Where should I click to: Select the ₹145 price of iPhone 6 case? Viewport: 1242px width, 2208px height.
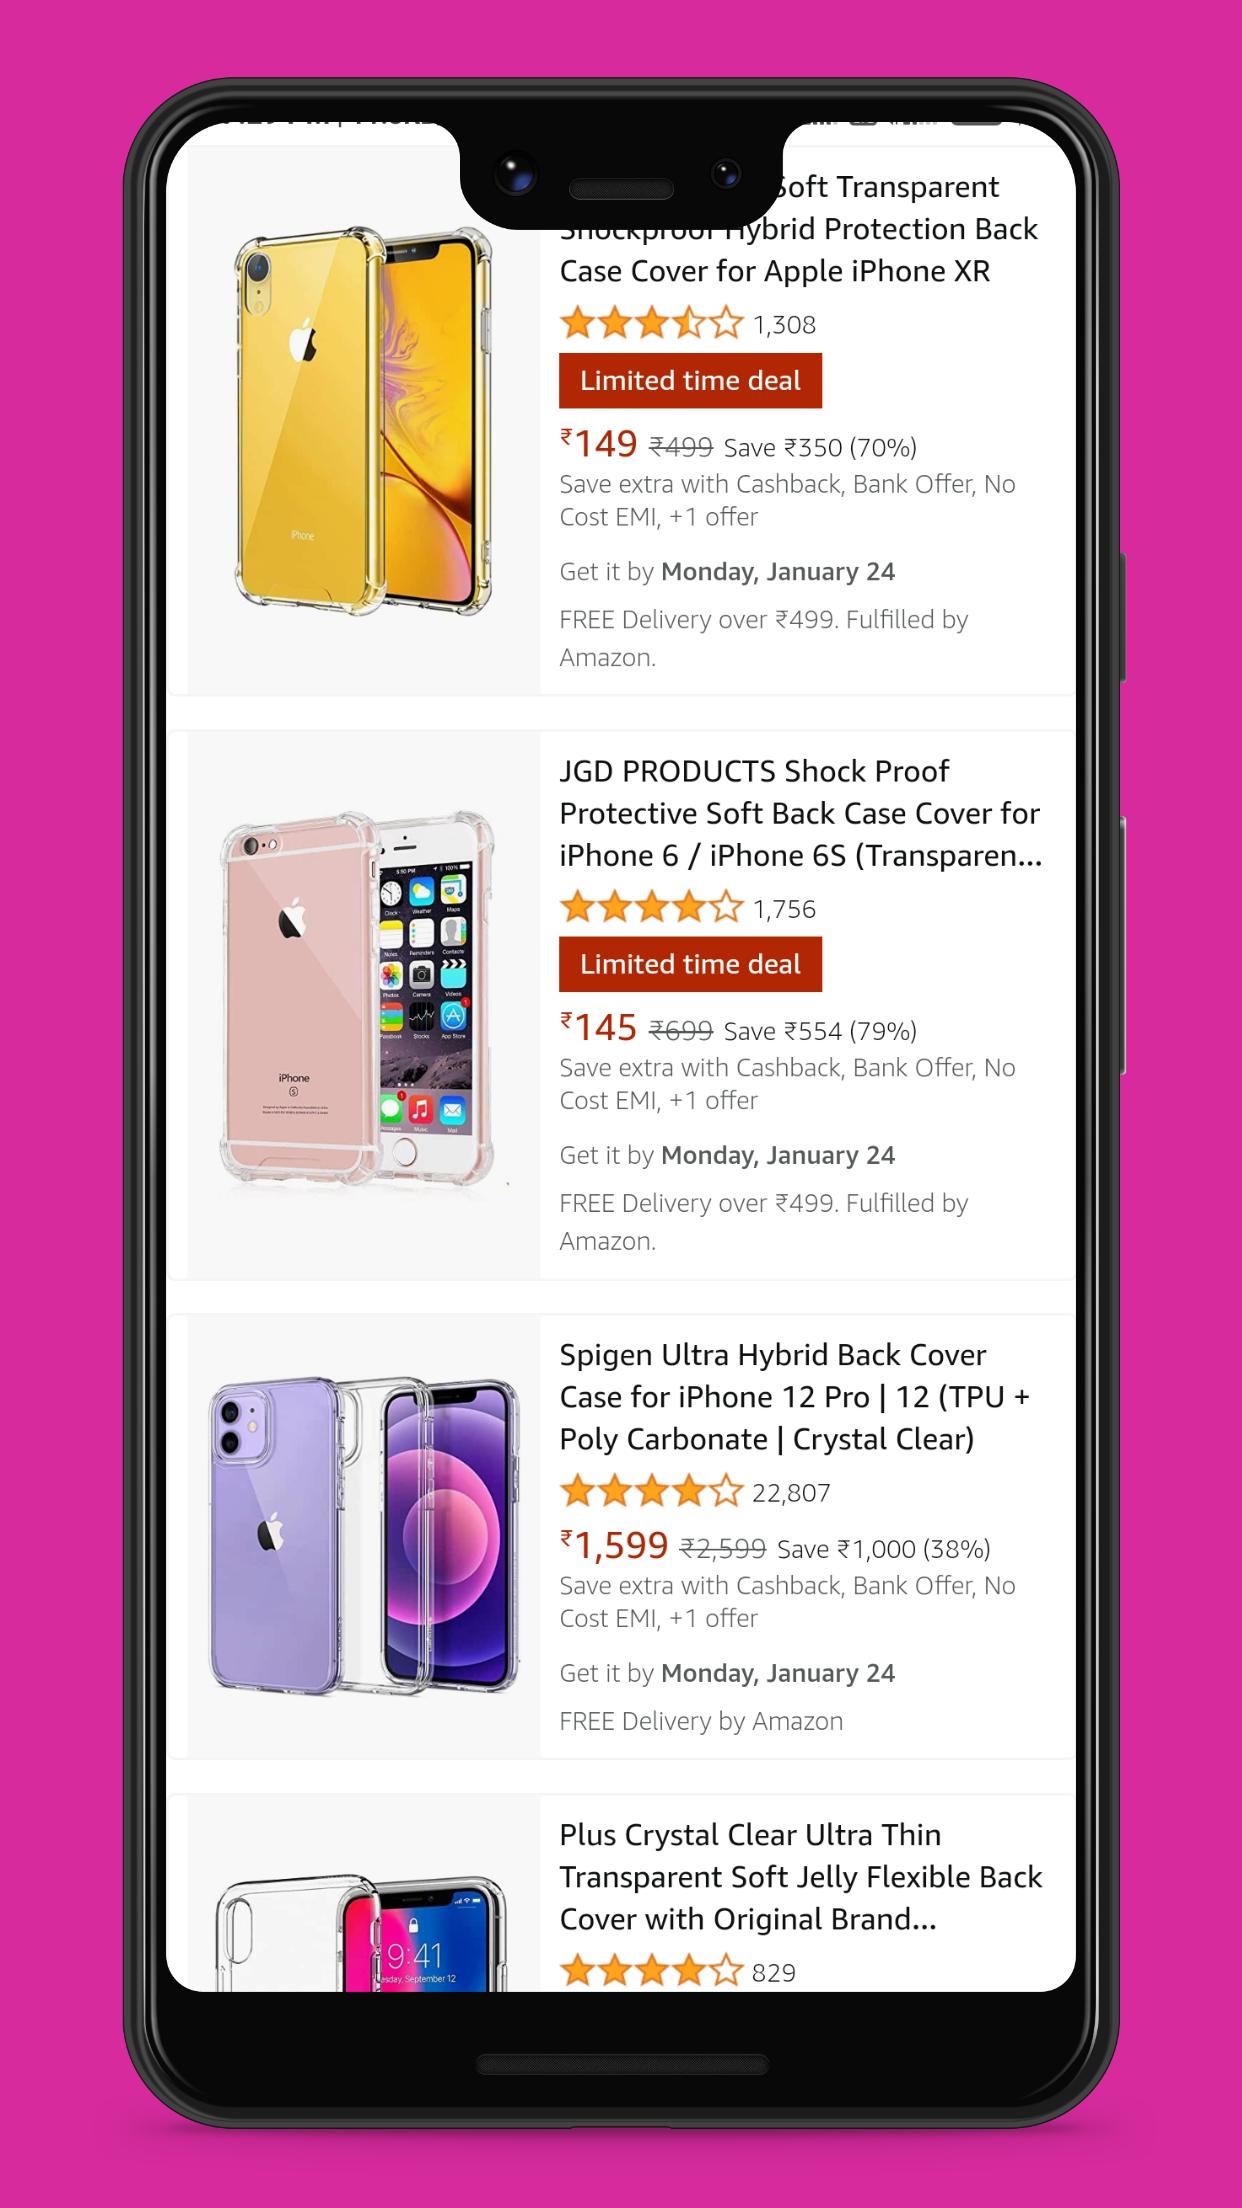(598, 1027)
